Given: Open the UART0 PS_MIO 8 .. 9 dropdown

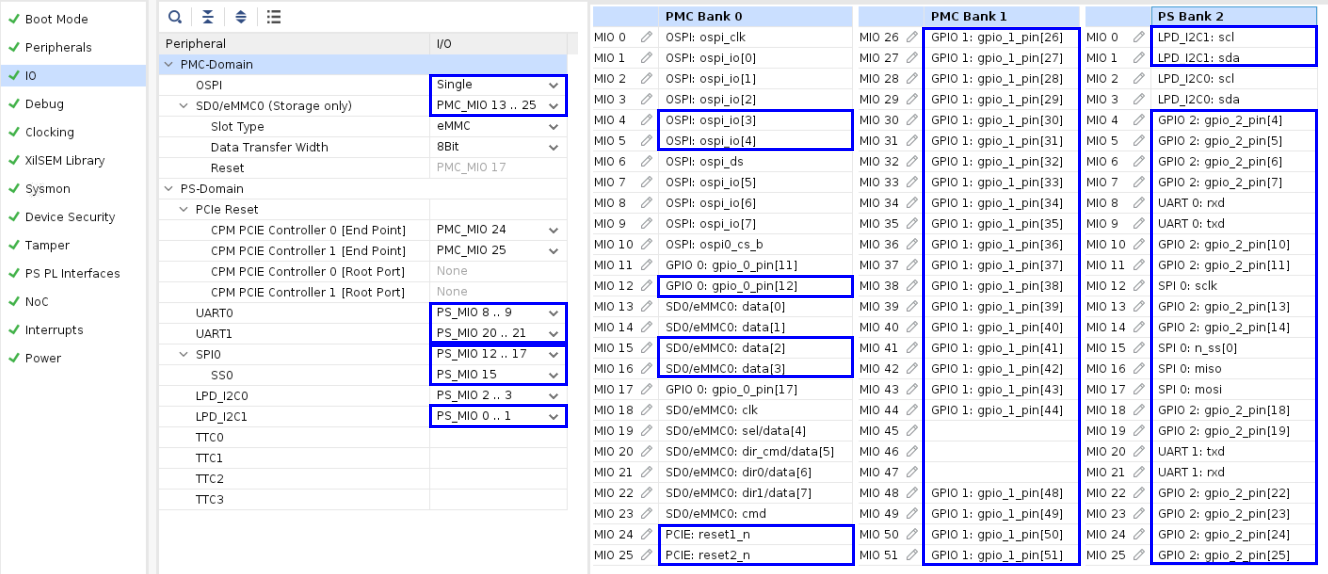Looking at the screenshot, I should tap(553, 313).
